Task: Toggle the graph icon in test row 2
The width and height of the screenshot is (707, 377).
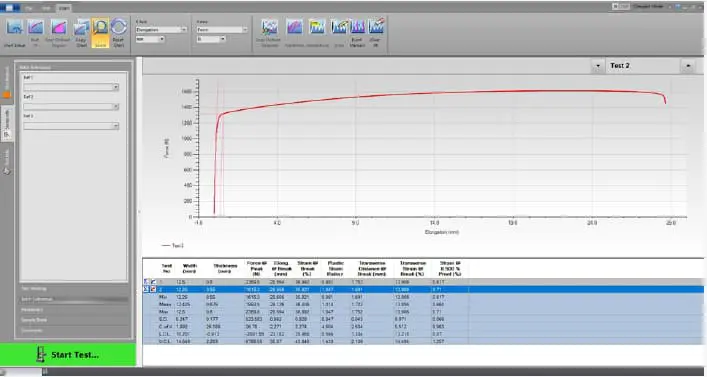Action: tap(153, 289)
